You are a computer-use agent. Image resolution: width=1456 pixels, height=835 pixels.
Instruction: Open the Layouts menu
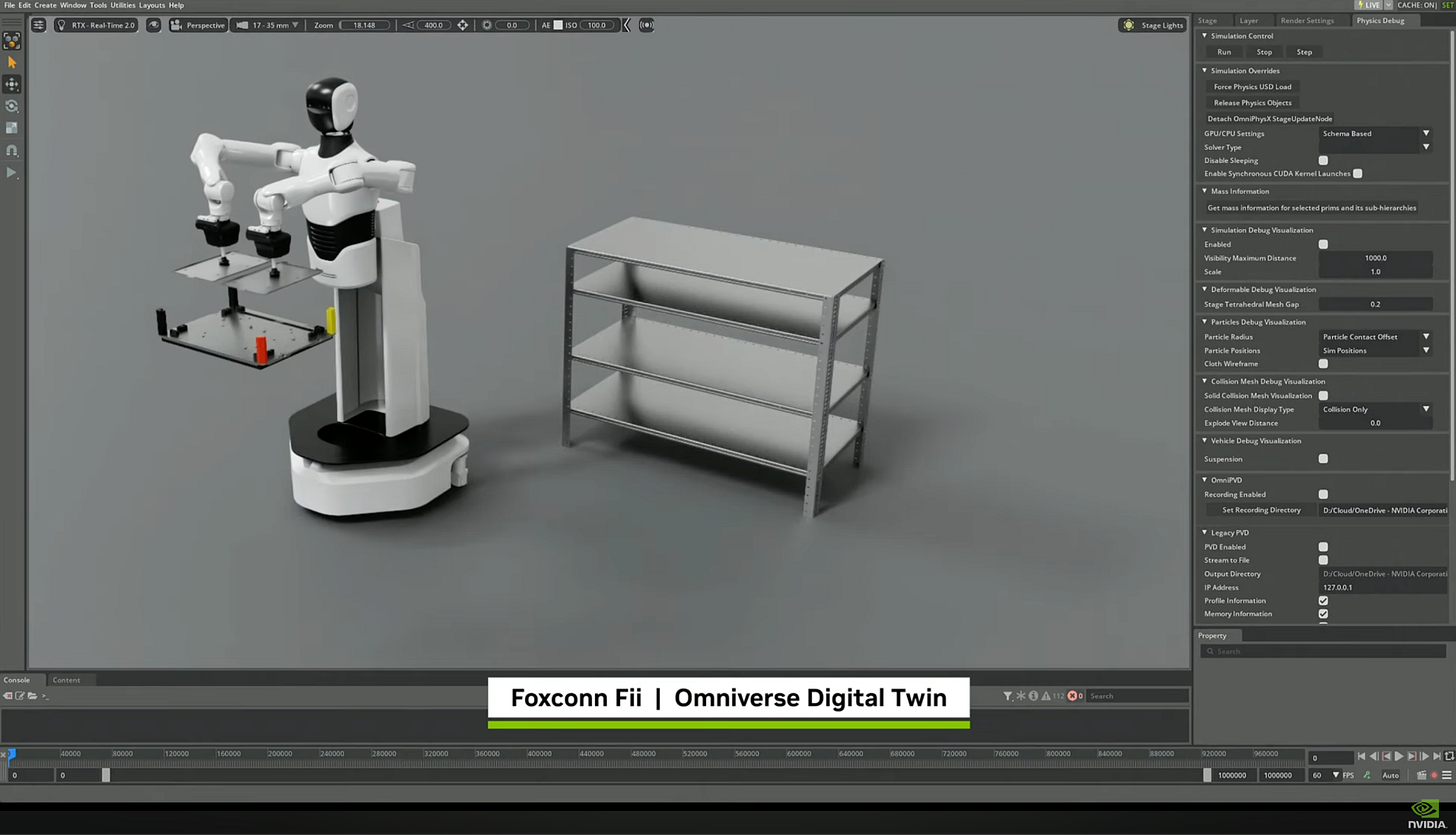click(152, 5)
